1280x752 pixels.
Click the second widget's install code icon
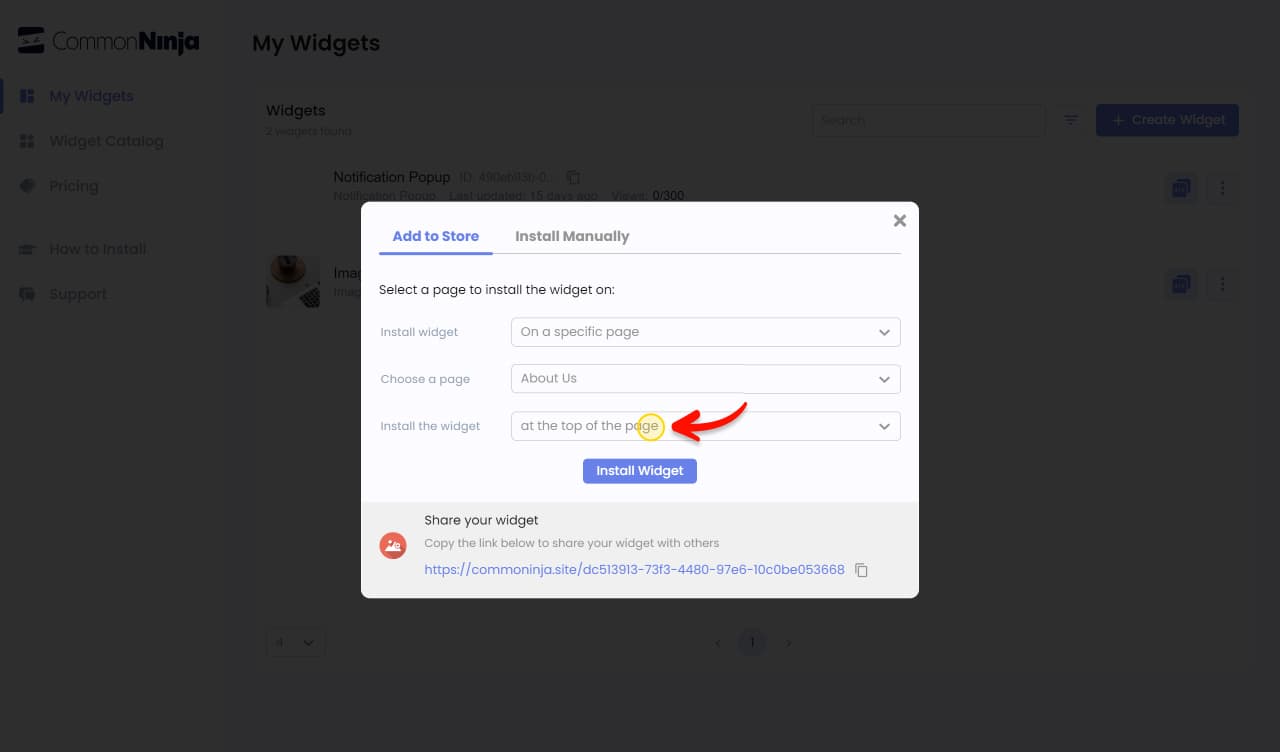[x=1181, y=285]
